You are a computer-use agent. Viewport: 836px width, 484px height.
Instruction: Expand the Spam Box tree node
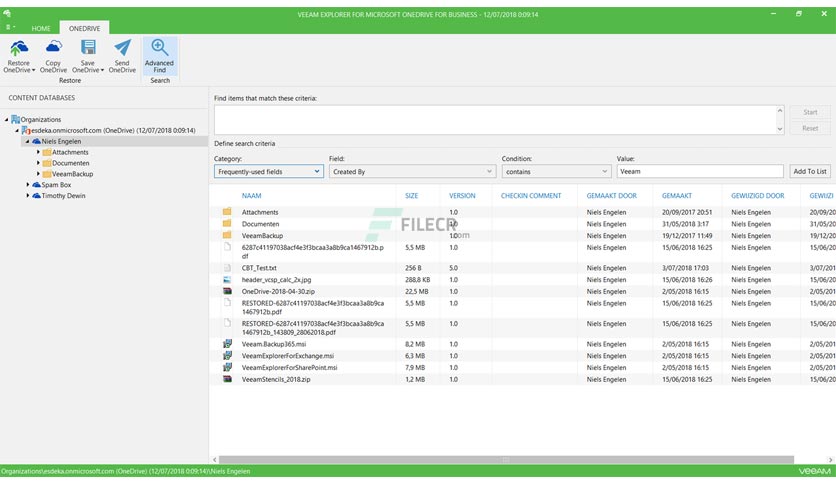[28, 184]
